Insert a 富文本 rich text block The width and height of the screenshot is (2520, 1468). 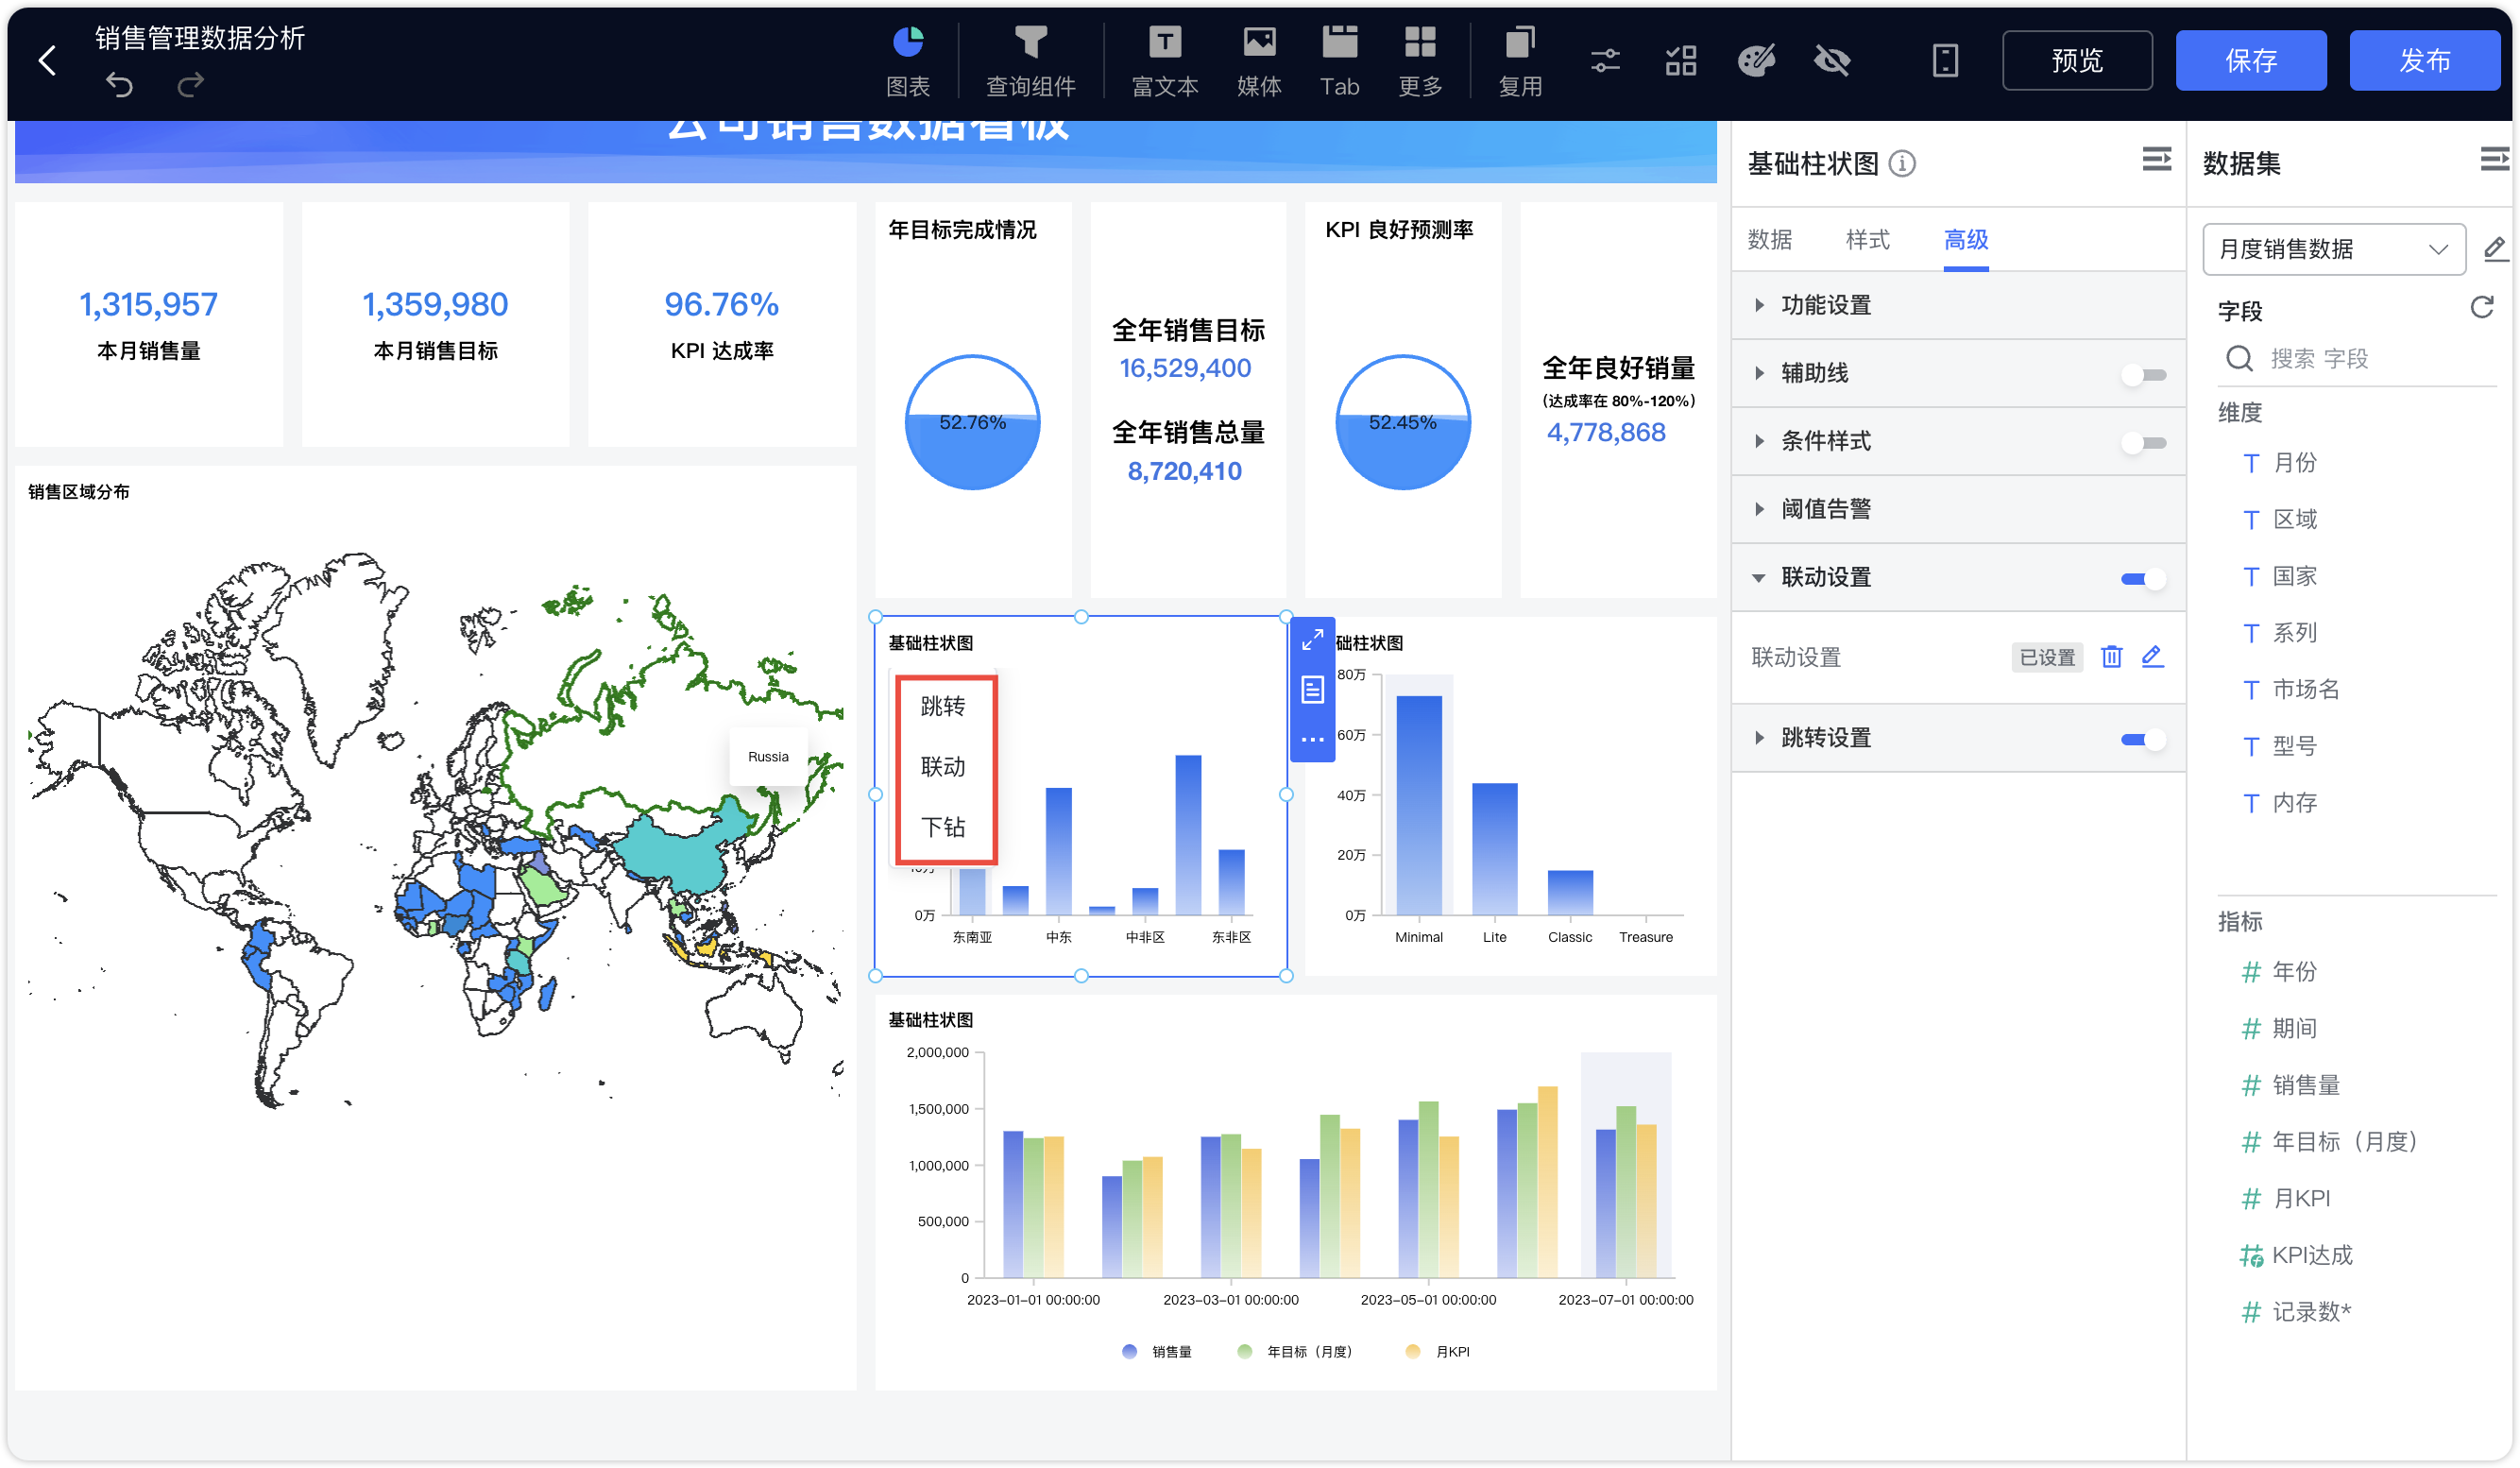pos(1164,61)
